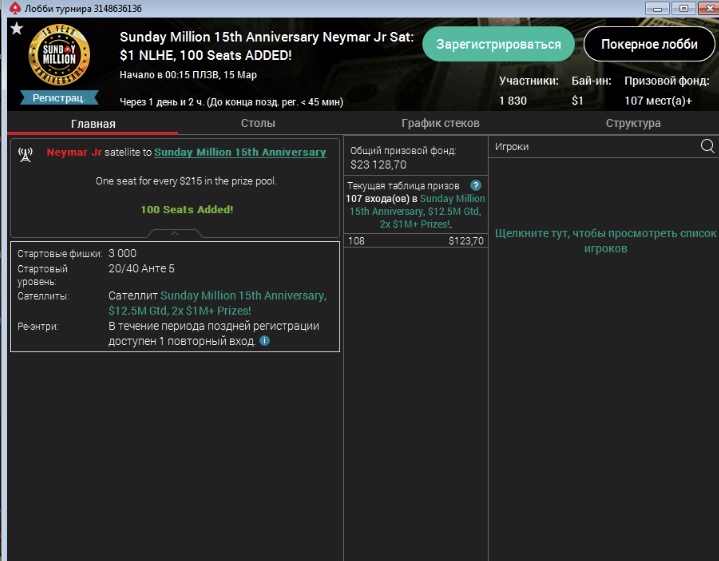Click the Призовой фонд value 107 мест(а)+
Viewport: 719px width, 561px height.
tap(658, 101)
